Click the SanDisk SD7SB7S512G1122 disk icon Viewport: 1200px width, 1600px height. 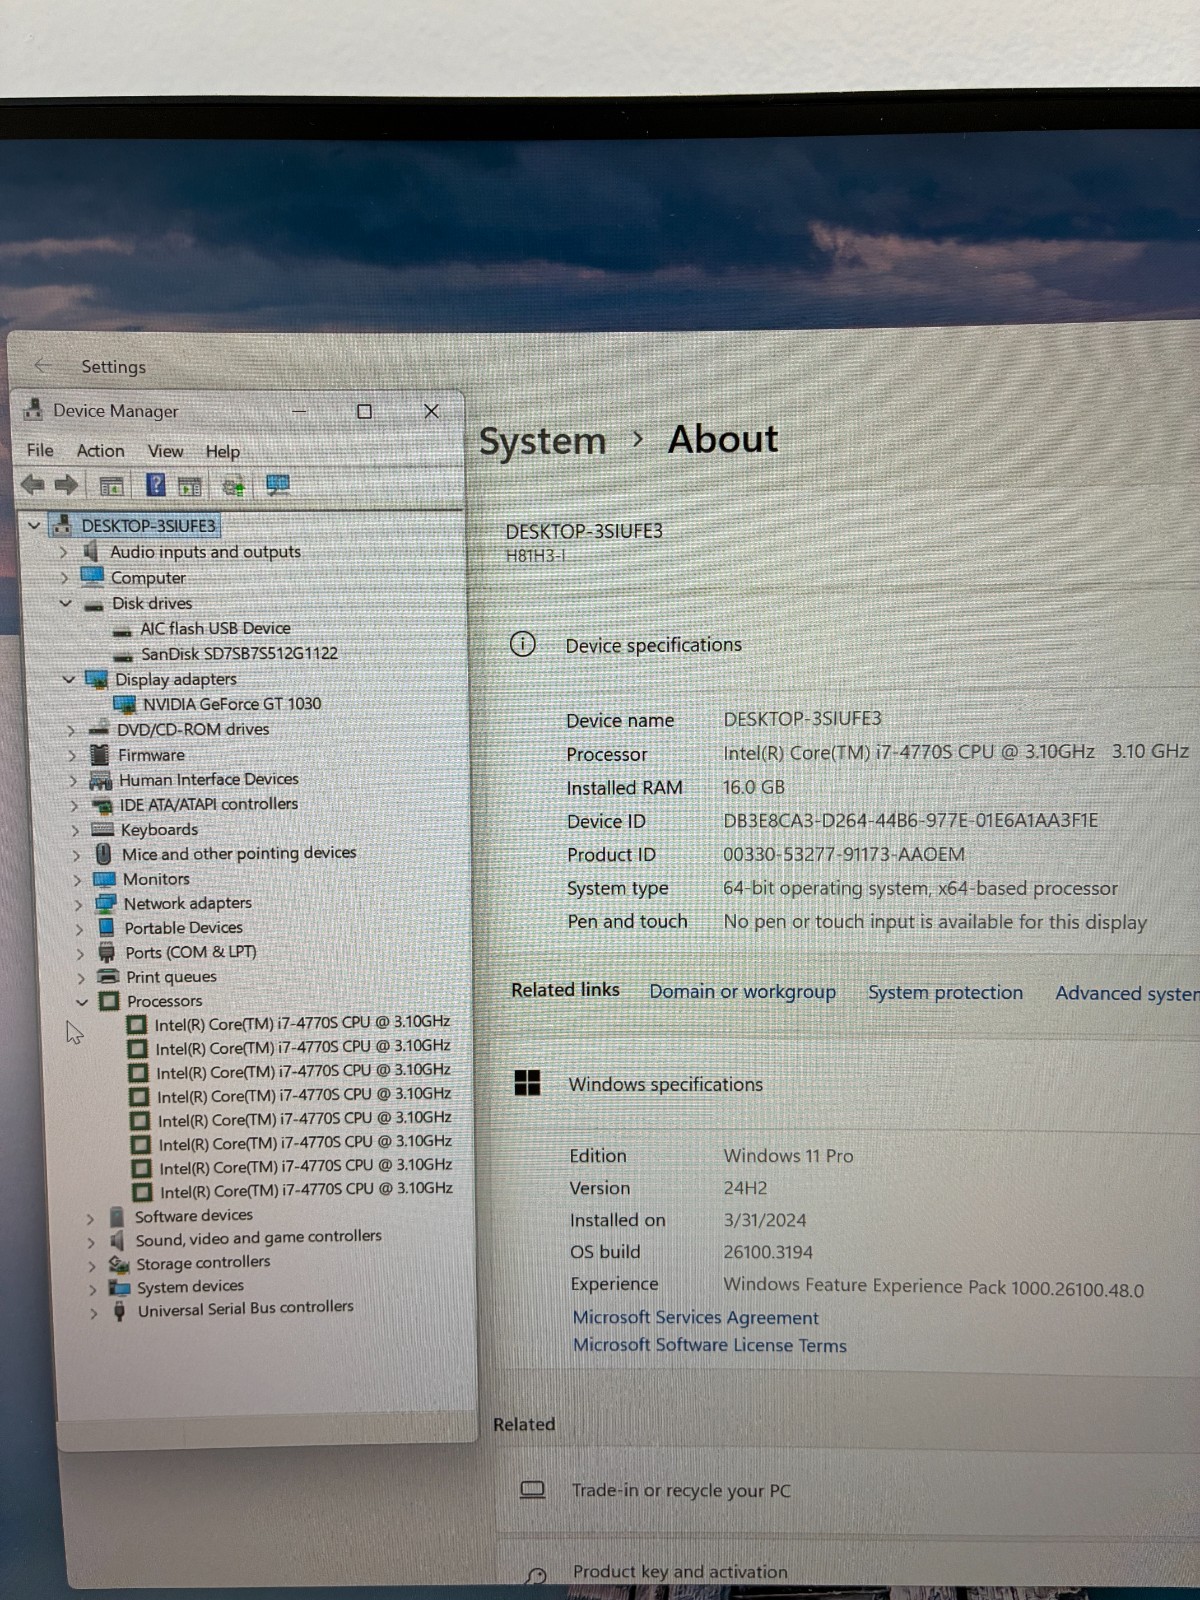(123, 656)
